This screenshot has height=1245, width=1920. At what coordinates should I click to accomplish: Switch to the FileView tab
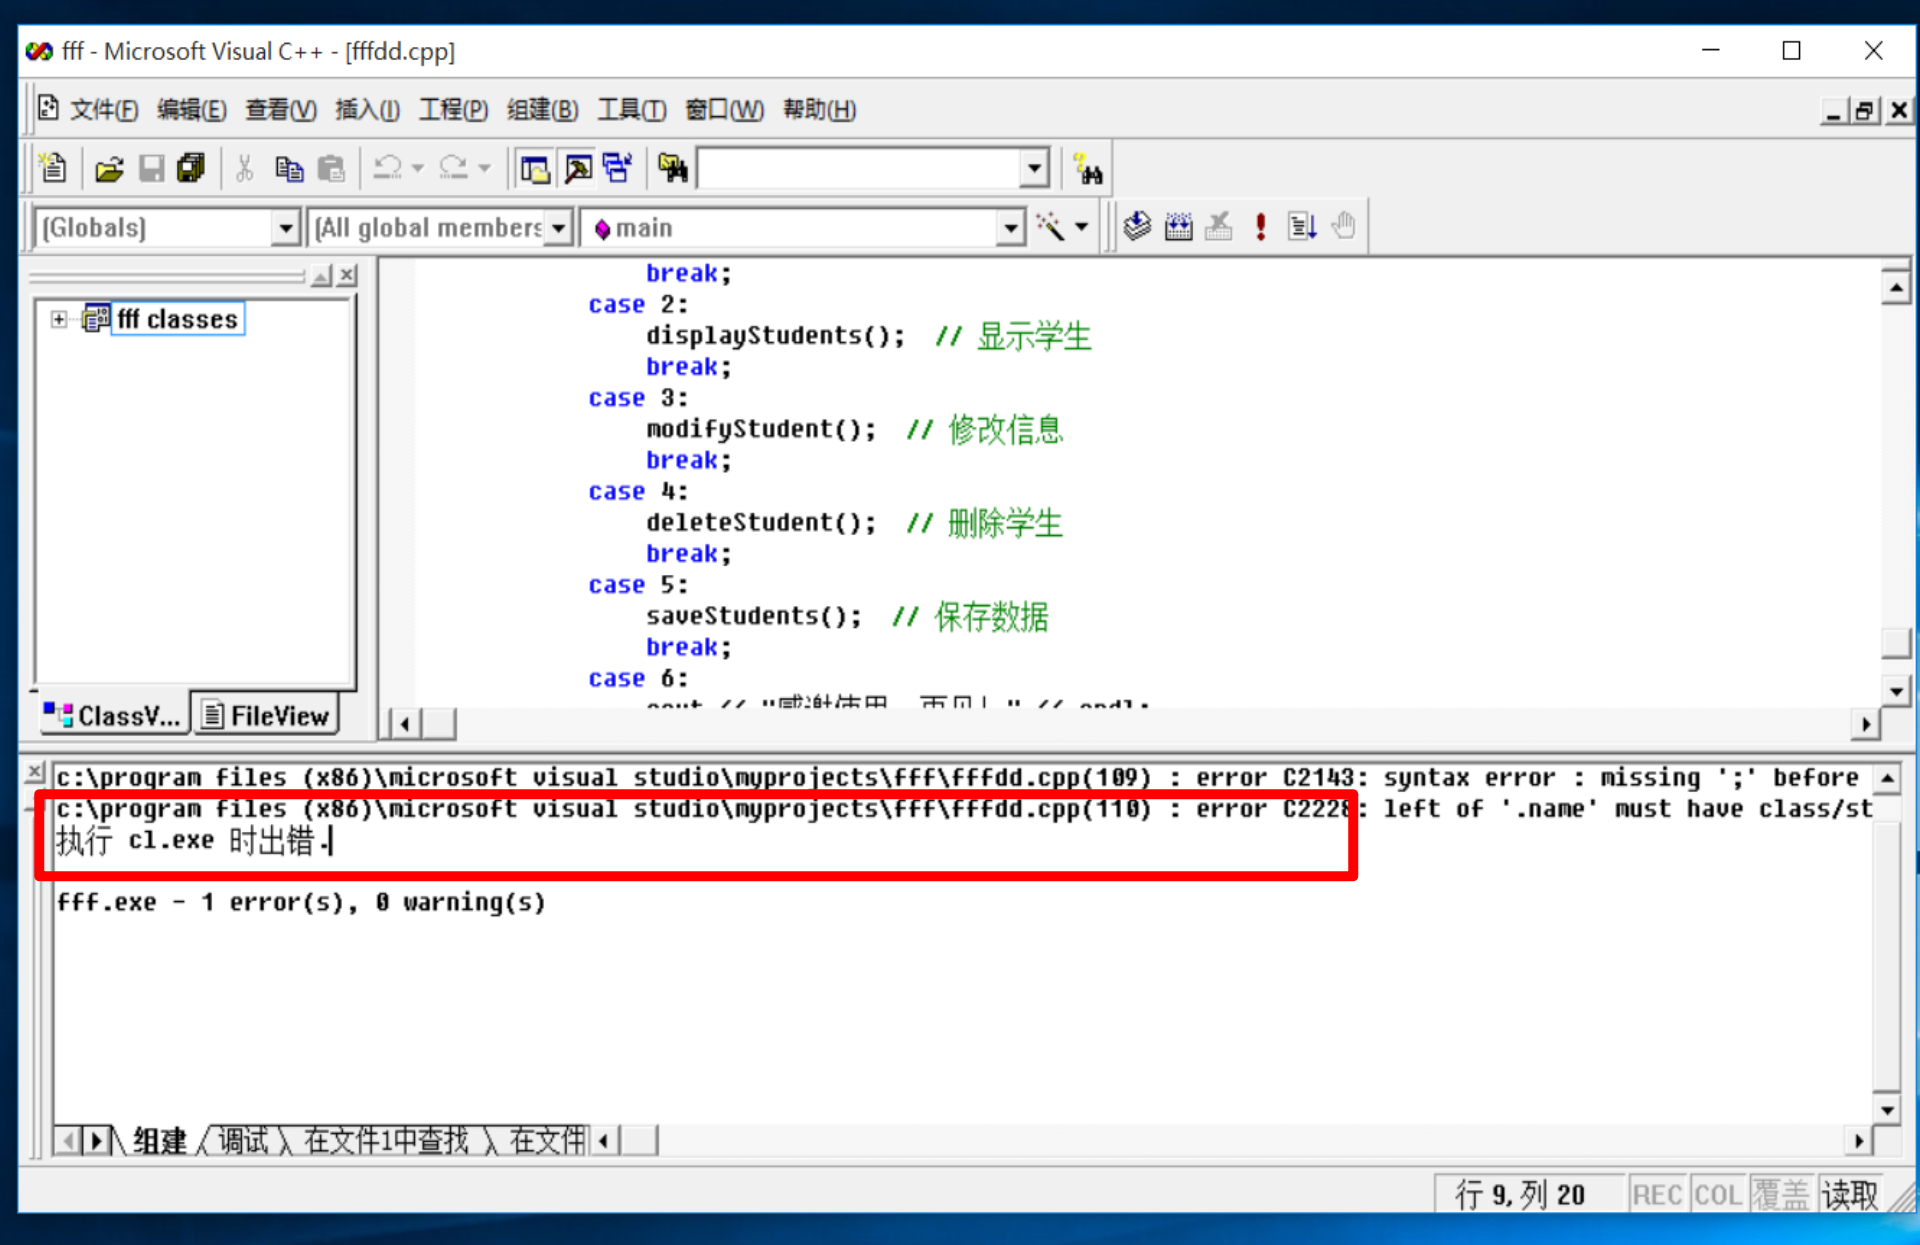(266, 716)
